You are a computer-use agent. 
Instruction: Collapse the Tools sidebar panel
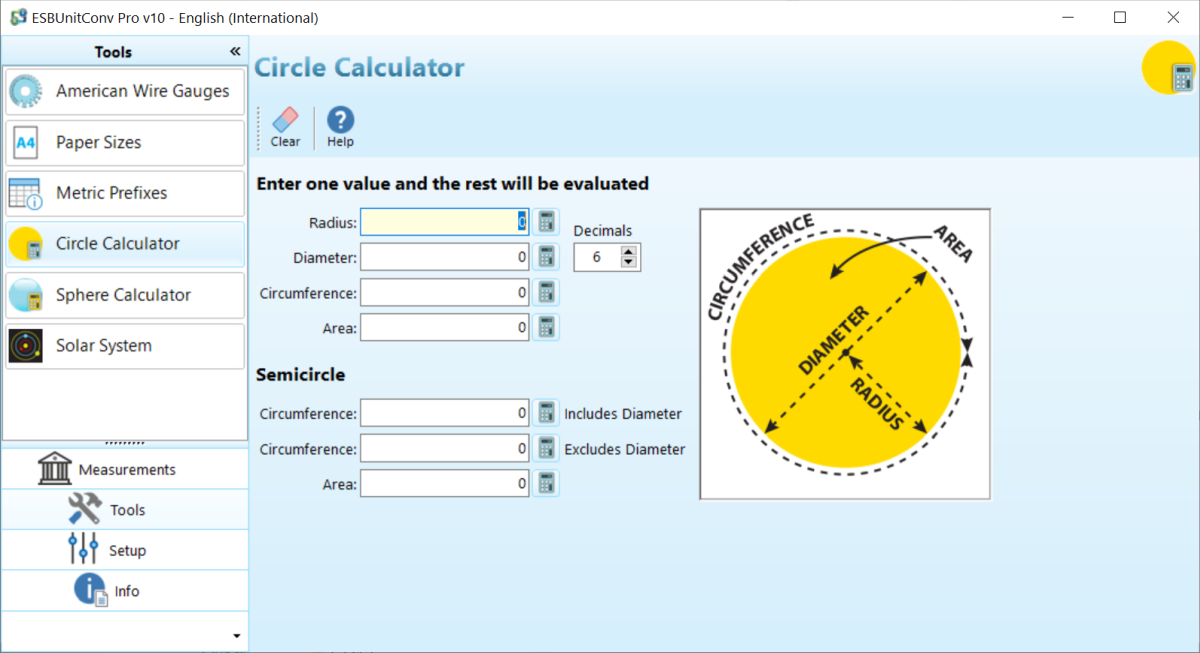point(235,50)
